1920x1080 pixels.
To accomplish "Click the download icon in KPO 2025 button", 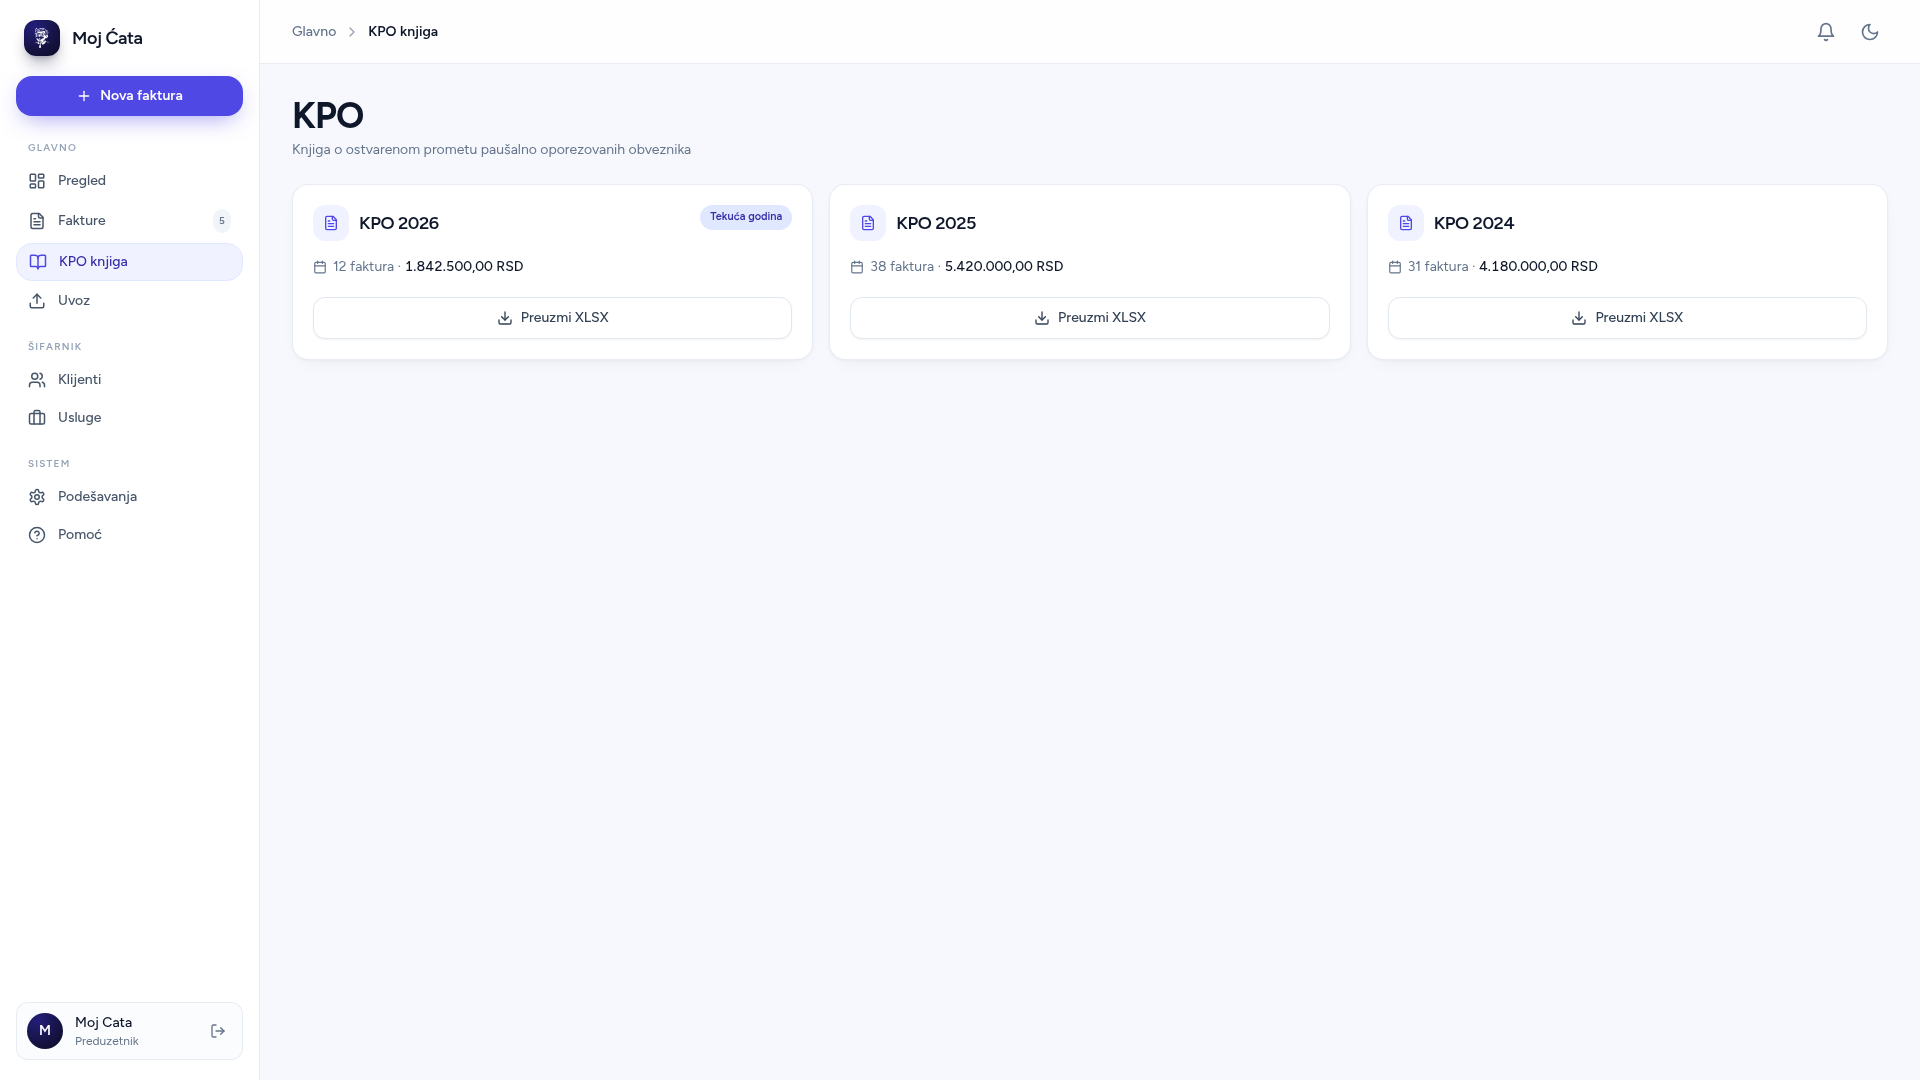I will pos(1042,318).
